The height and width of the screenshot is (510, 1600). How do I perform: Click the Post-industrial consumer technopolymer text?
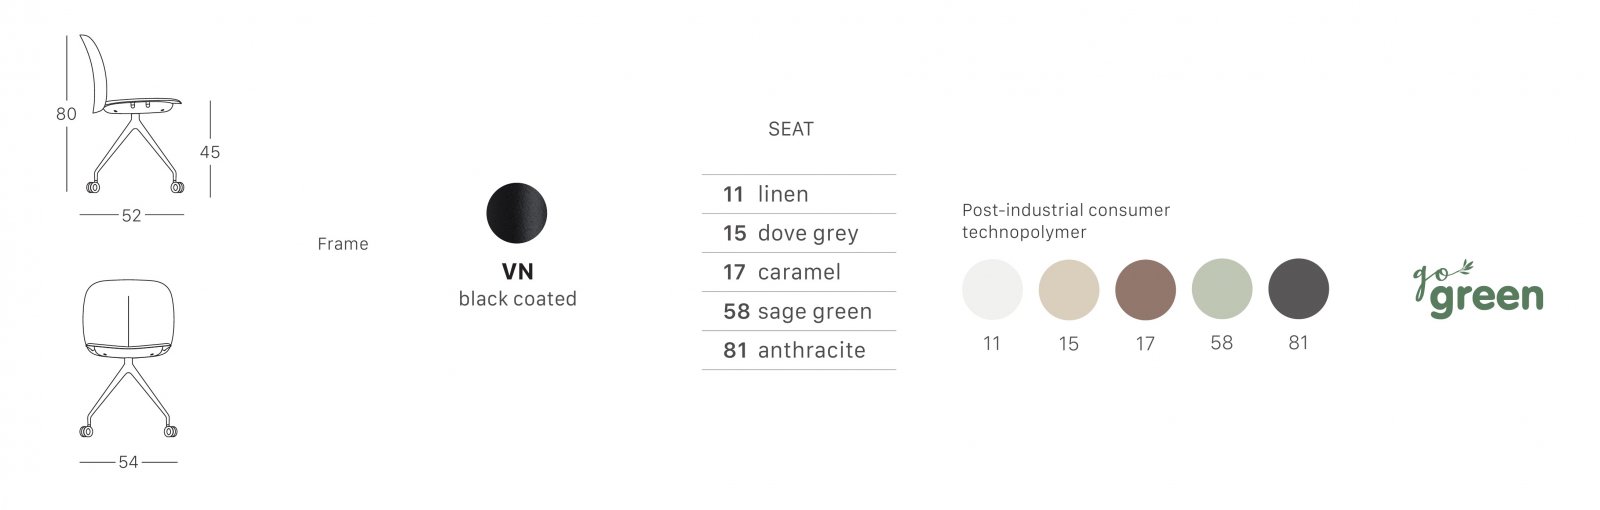click(1066, 221)
